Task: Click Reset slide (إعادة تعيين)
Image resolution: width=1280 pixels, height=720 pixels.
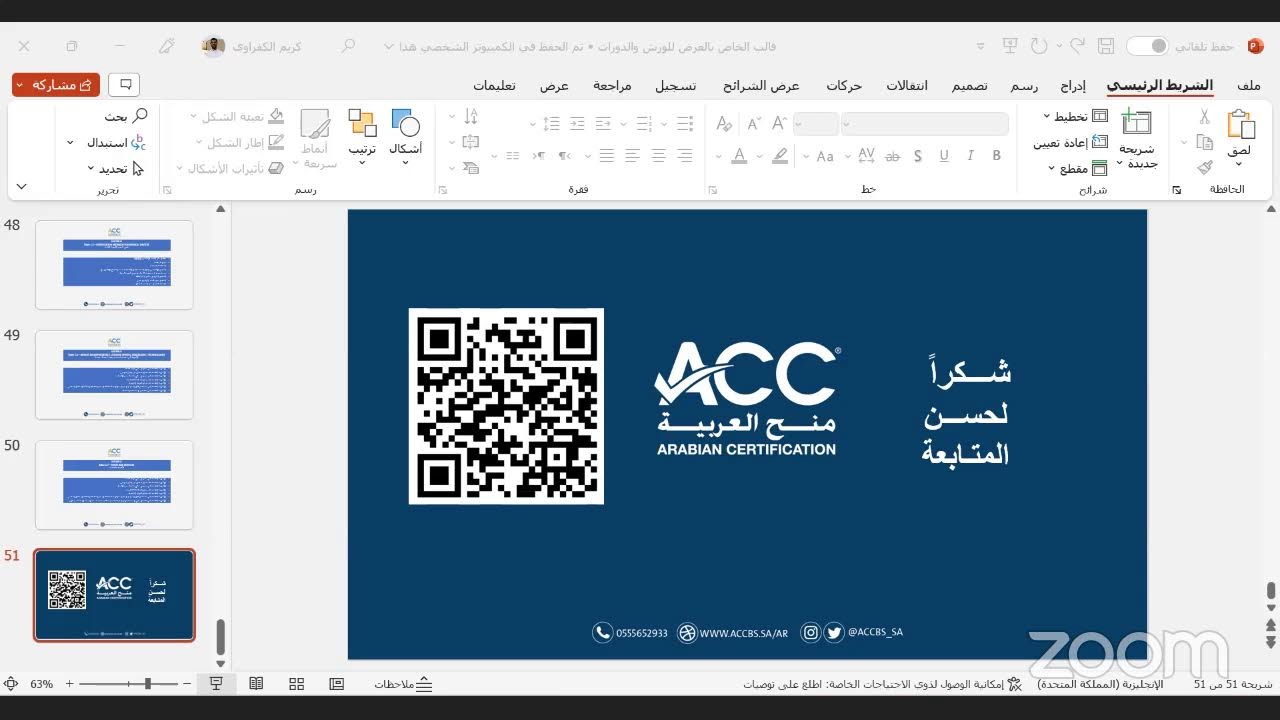Action: coord(1070,142)
